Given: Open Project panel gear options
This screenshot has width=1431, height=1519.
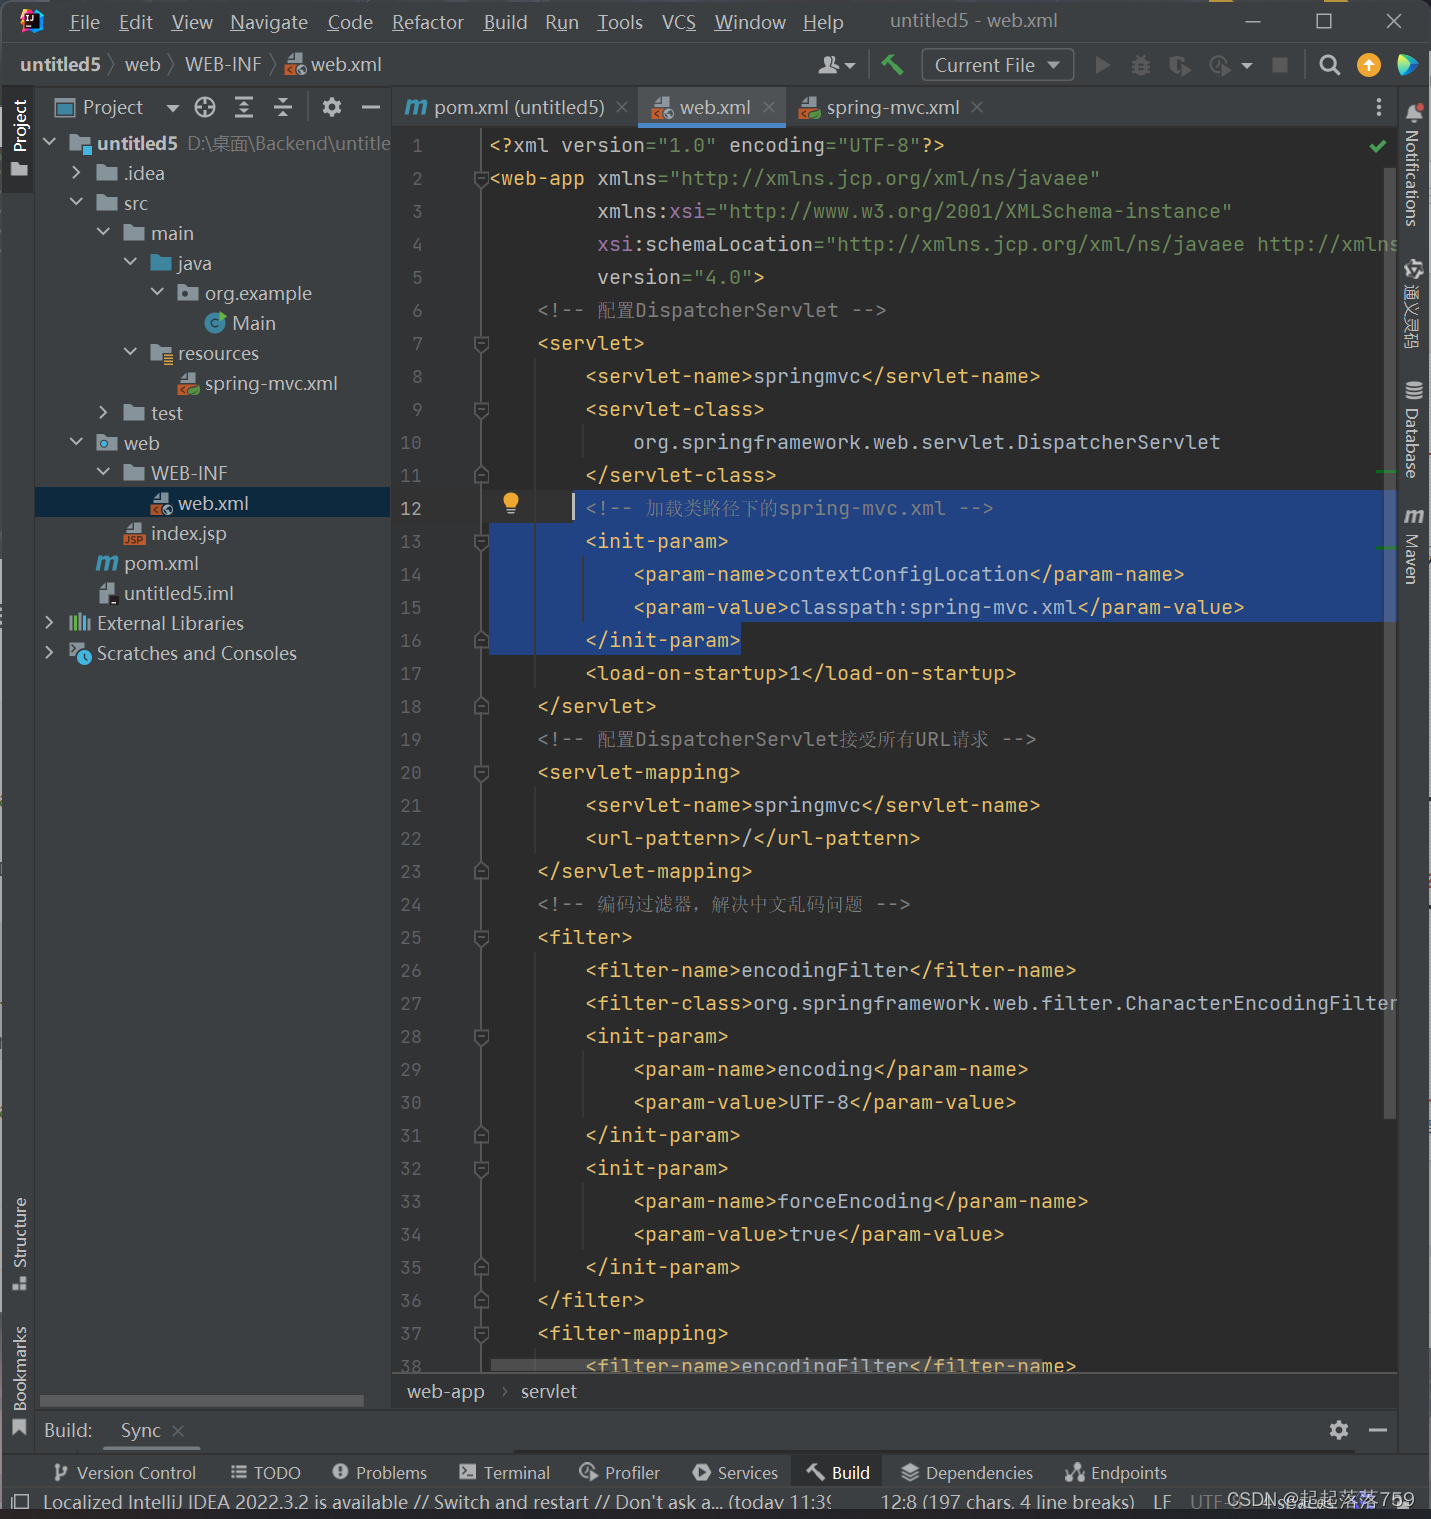Looking at the screenshot, I should [x=332, y=107].
